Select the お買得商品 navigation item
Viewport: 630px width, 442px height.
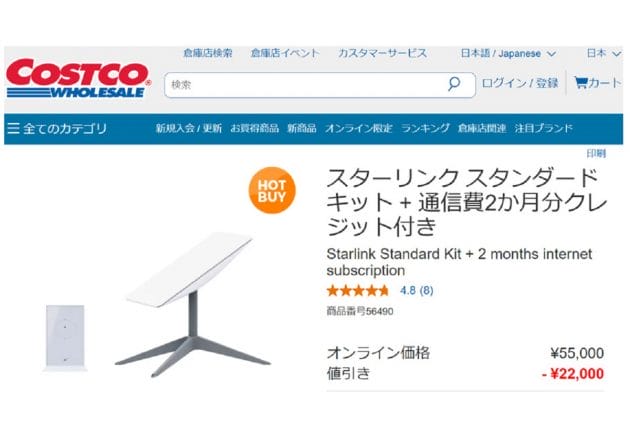coord(254,129)
